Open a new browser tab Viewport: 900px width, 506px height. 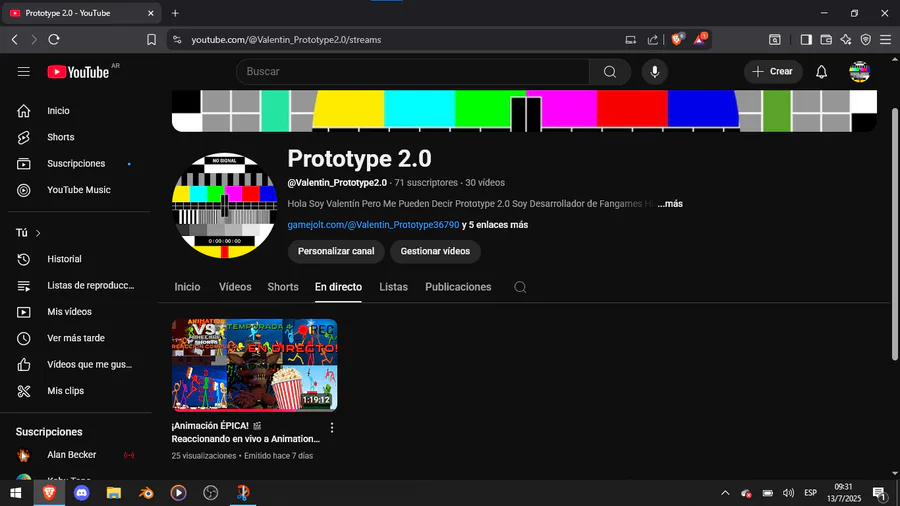175,13
